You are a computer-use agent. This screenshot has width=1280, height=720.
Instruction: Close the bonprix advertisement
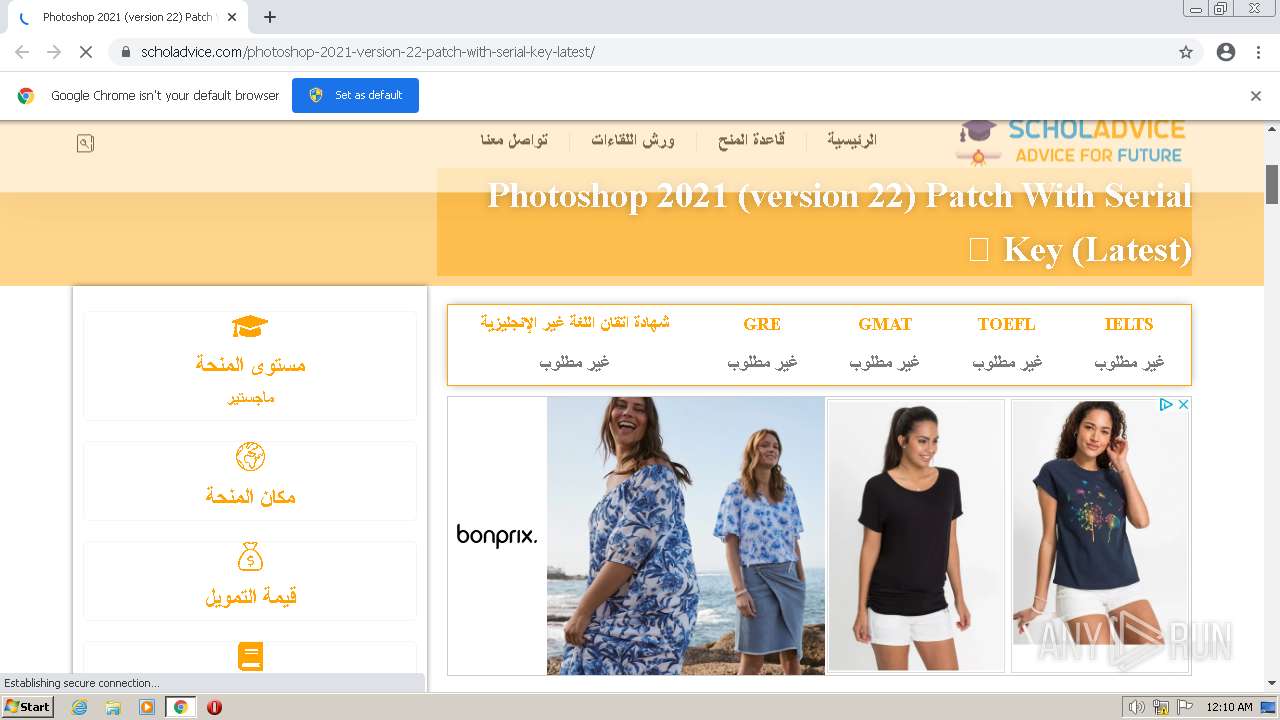[x=1183, y=405]
